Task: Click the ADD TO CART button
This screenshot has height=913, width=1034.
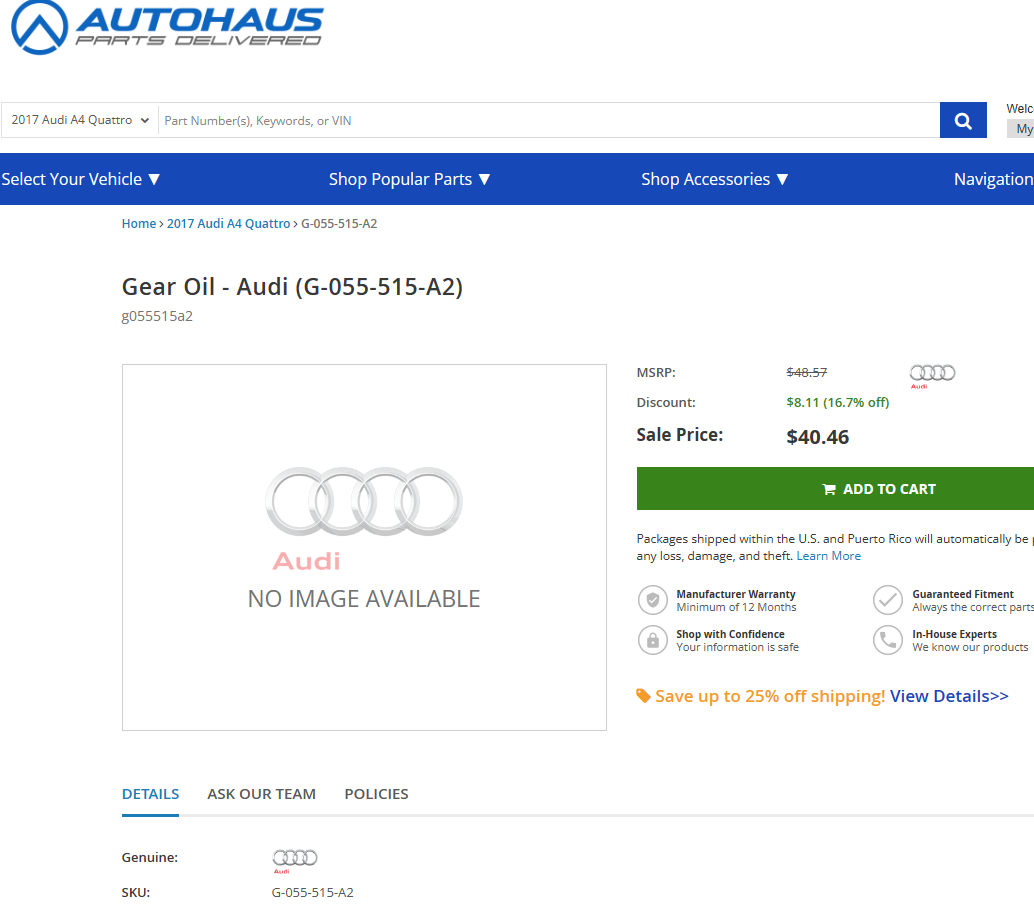Action: 878,489
